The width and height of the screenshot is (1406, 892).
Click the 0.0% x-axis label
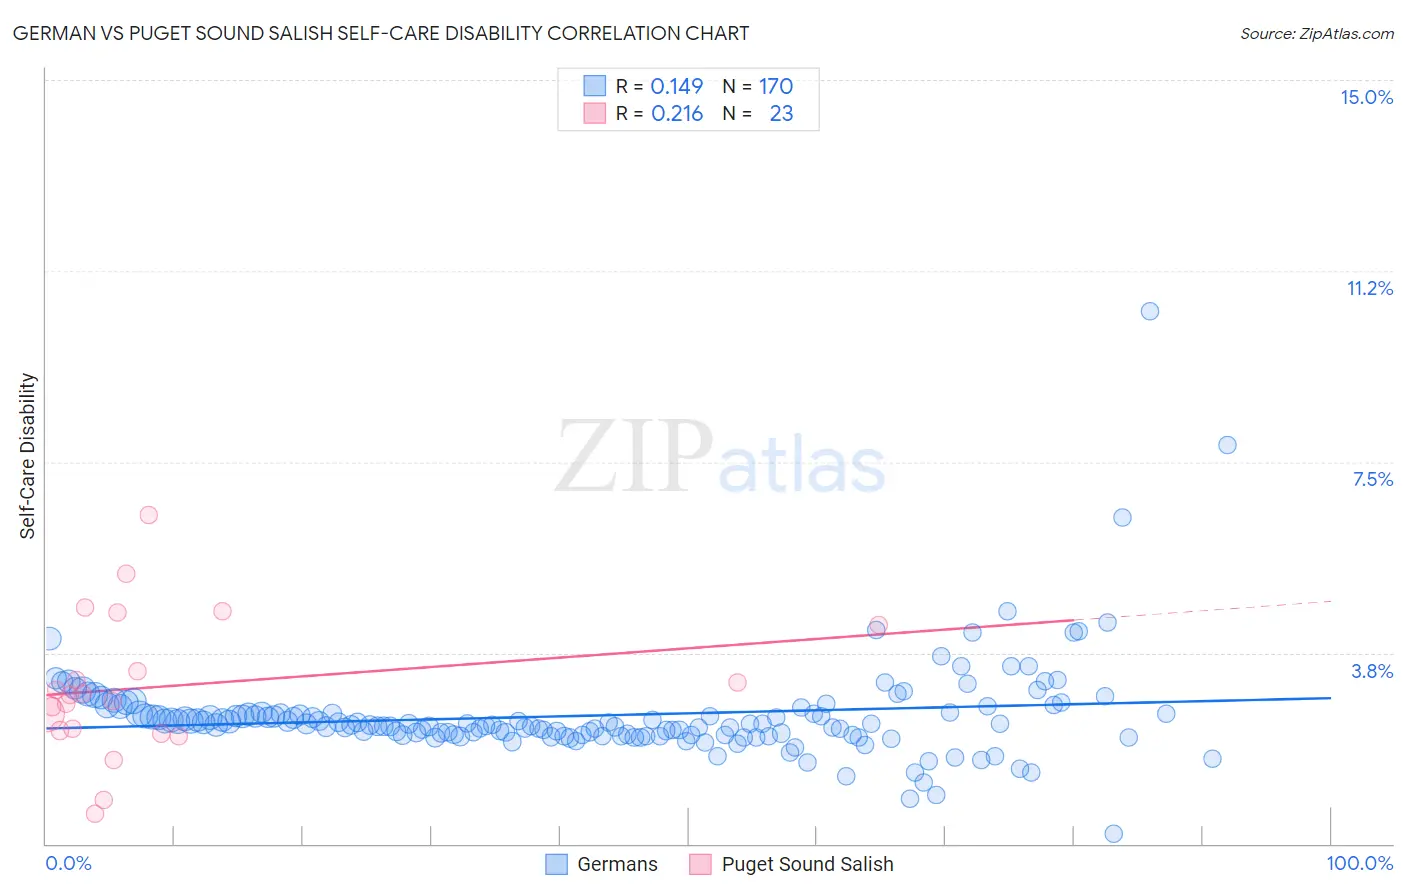68,863
